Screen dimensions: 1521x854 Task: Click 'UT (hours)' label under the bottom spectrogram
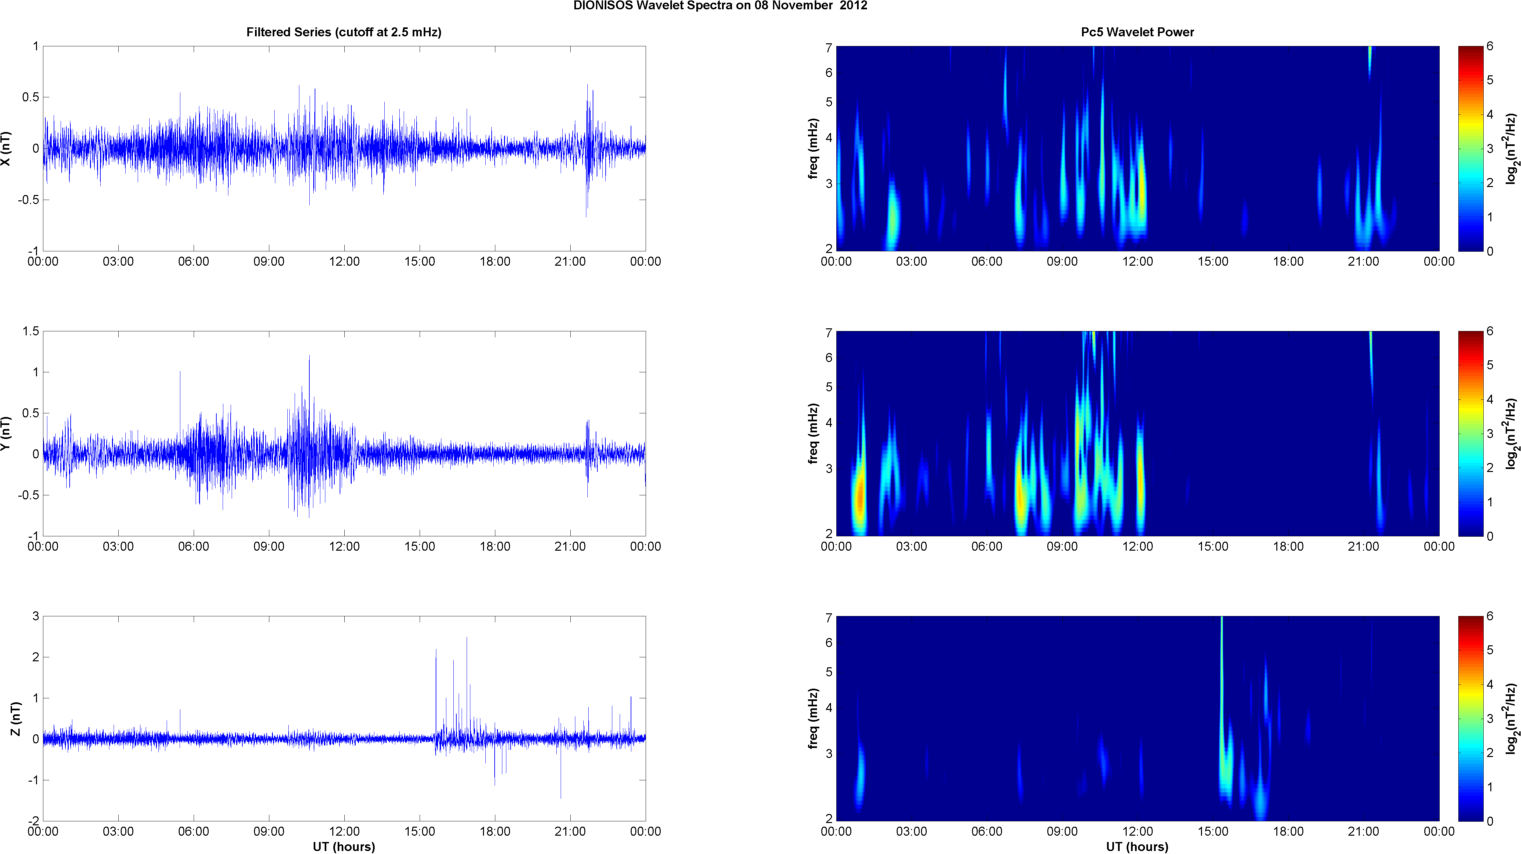pos(1137,847)
